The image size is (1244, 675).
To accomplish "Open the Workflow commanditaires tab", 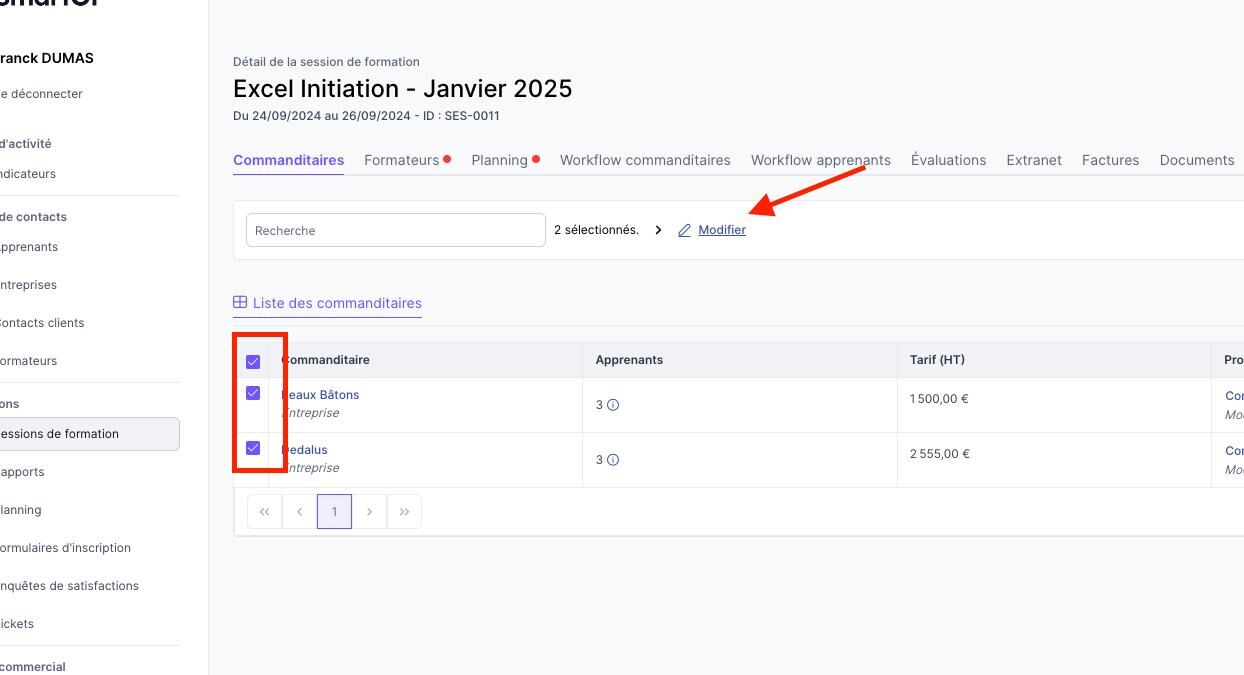I will click(x=645, y=160).
